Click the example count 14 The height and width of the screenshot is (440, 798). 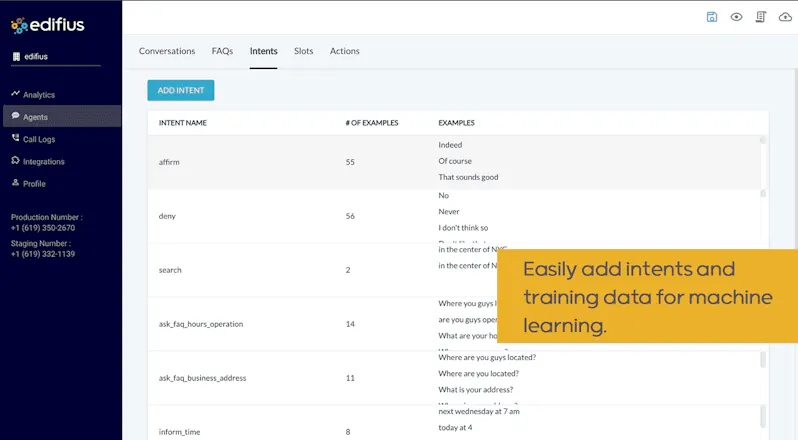click(x=350, y=324)
